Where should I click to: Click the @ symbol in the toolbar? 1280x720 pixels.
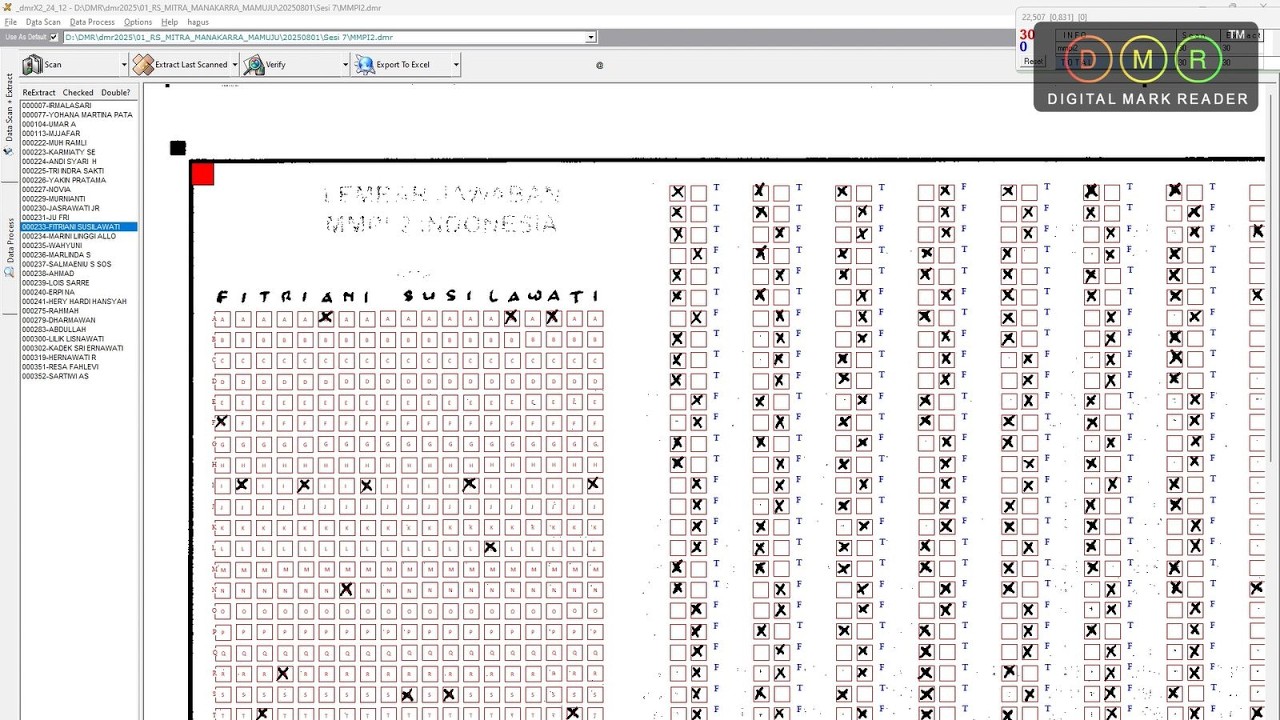click(600, 65)
